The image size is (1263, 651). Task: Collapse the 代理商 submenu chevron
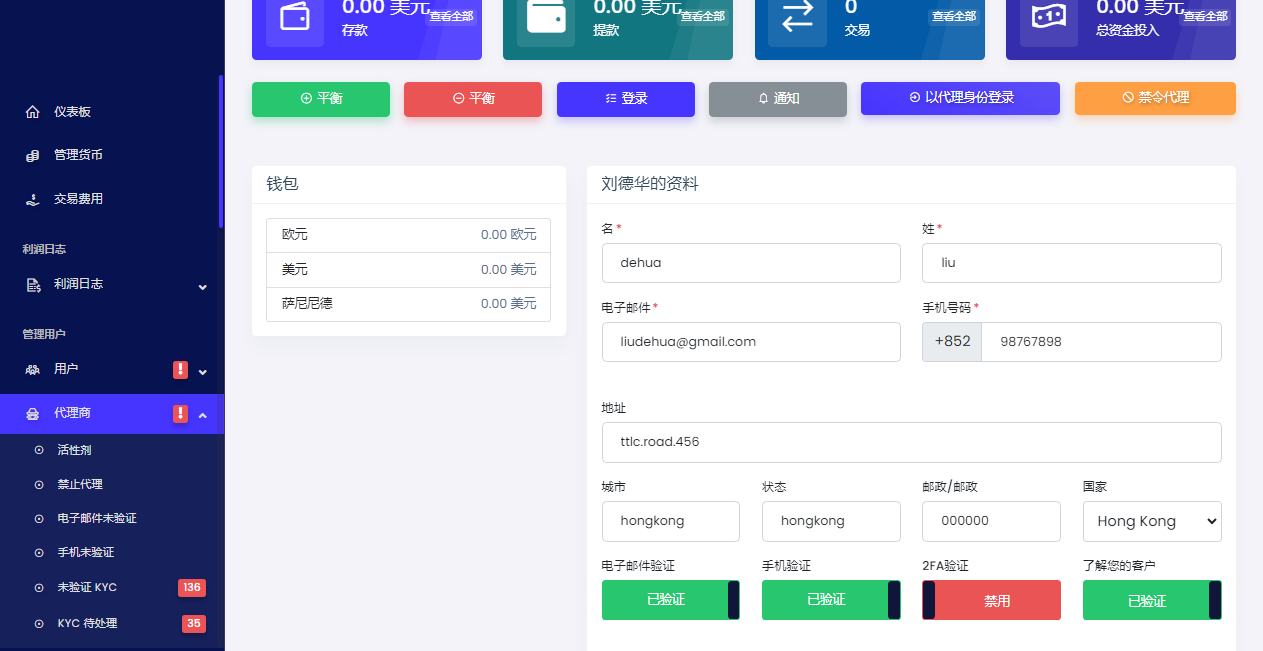(x=203, y=415)
